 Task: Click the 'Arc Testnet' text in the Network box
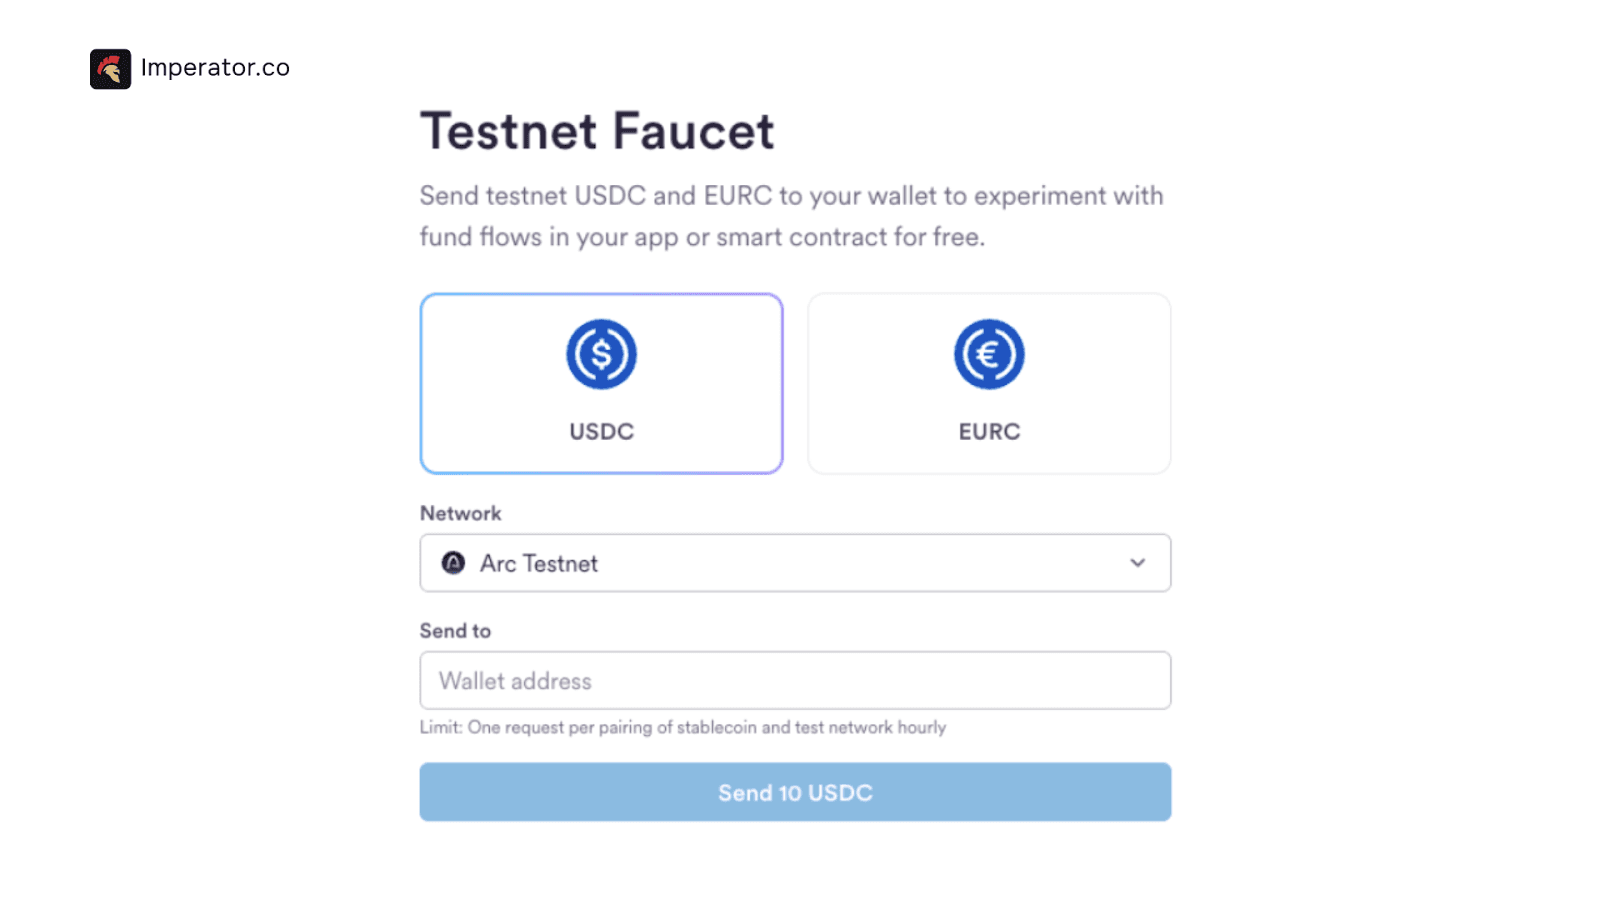coord(538,564)
